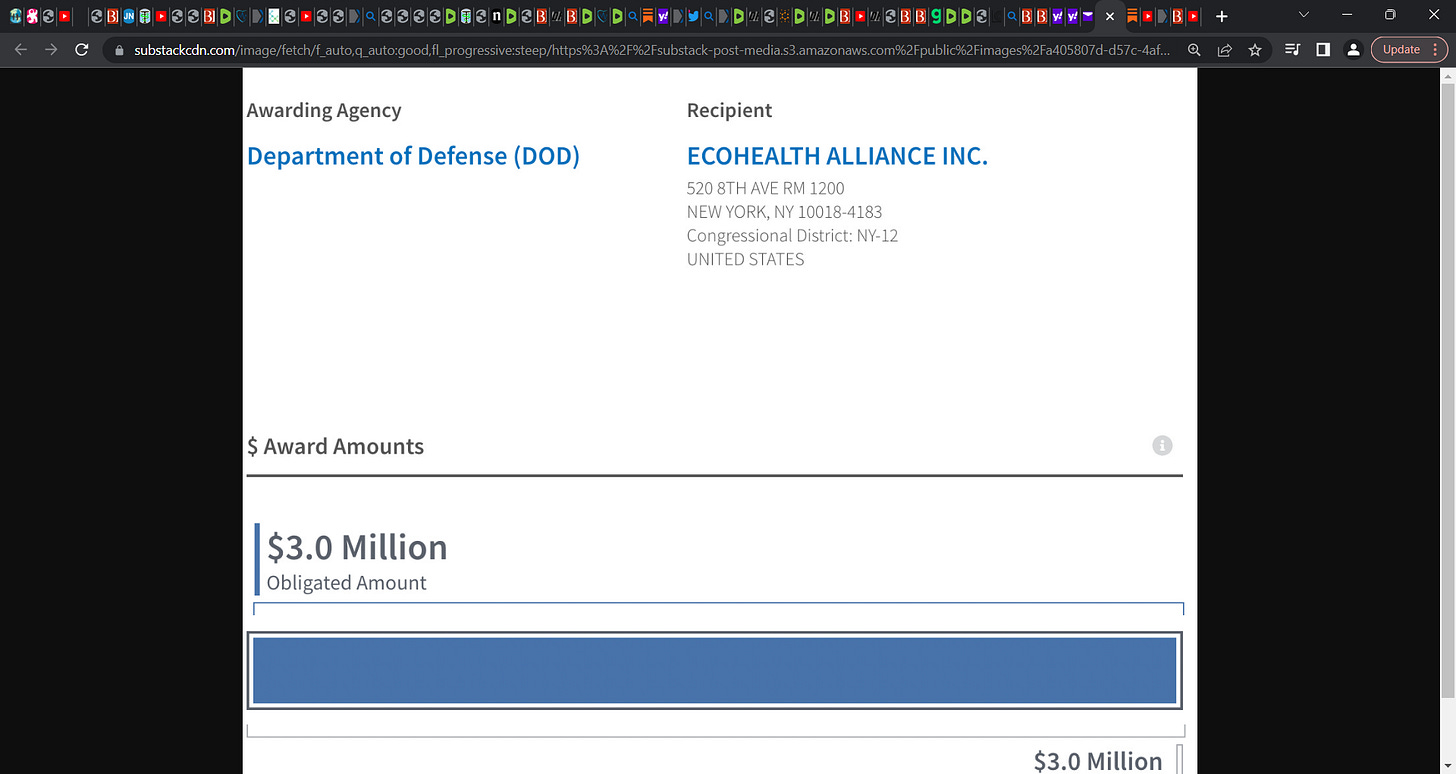The width and height of the screenshot is (1456, 774).
Task: Switch to the first tab with teal icon
Action: click(16, 16)
